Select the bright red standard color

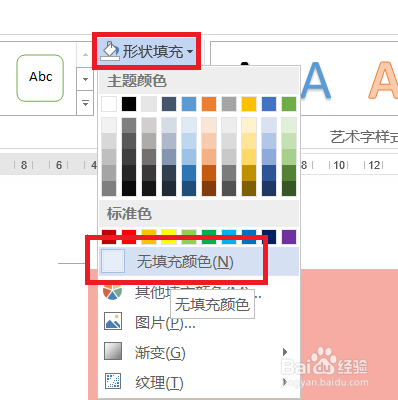(x=129, y=237)
